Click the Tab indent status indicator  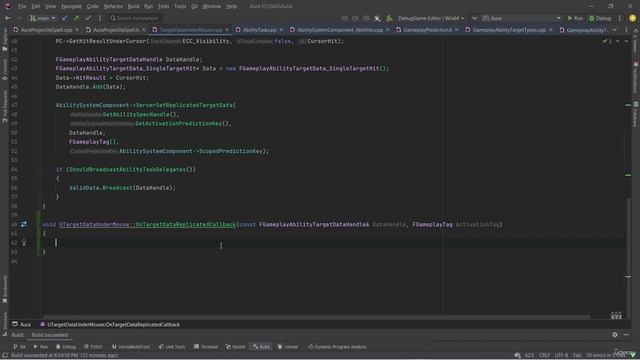577,355
